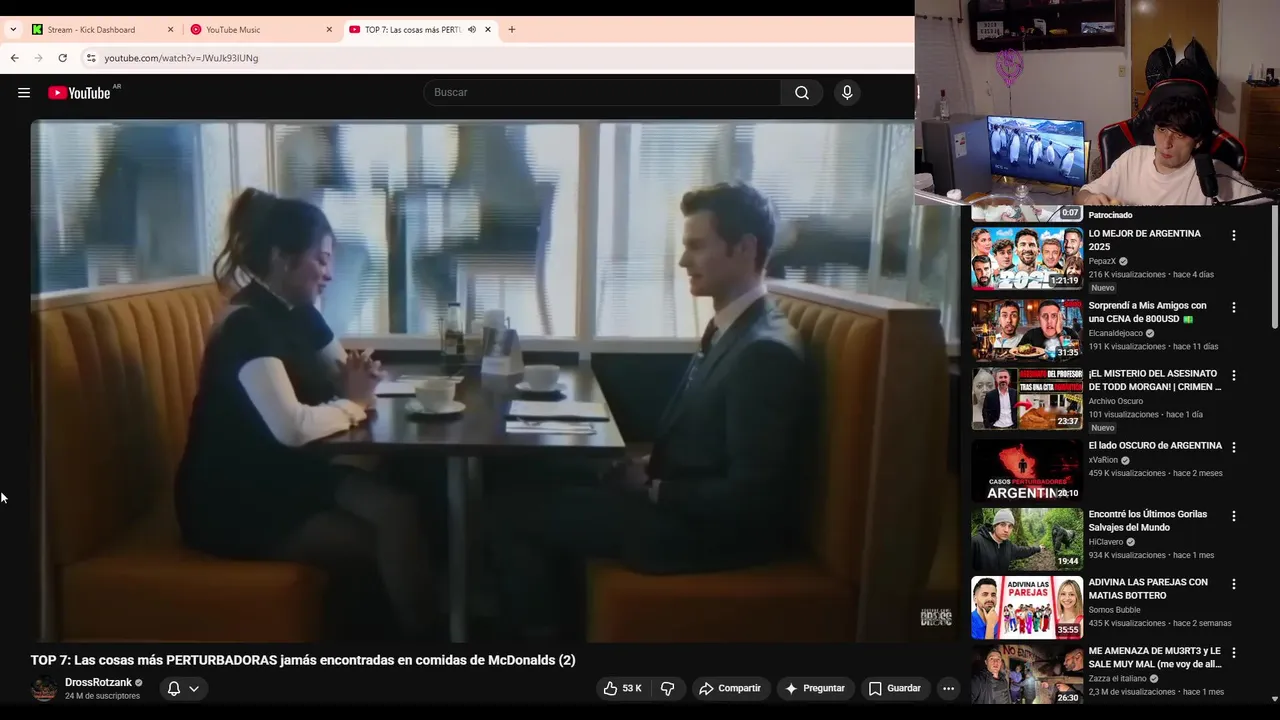Open options for TODD MORGAN video
This screenshot has height=720, width=1280.
tap(1233, 376)
